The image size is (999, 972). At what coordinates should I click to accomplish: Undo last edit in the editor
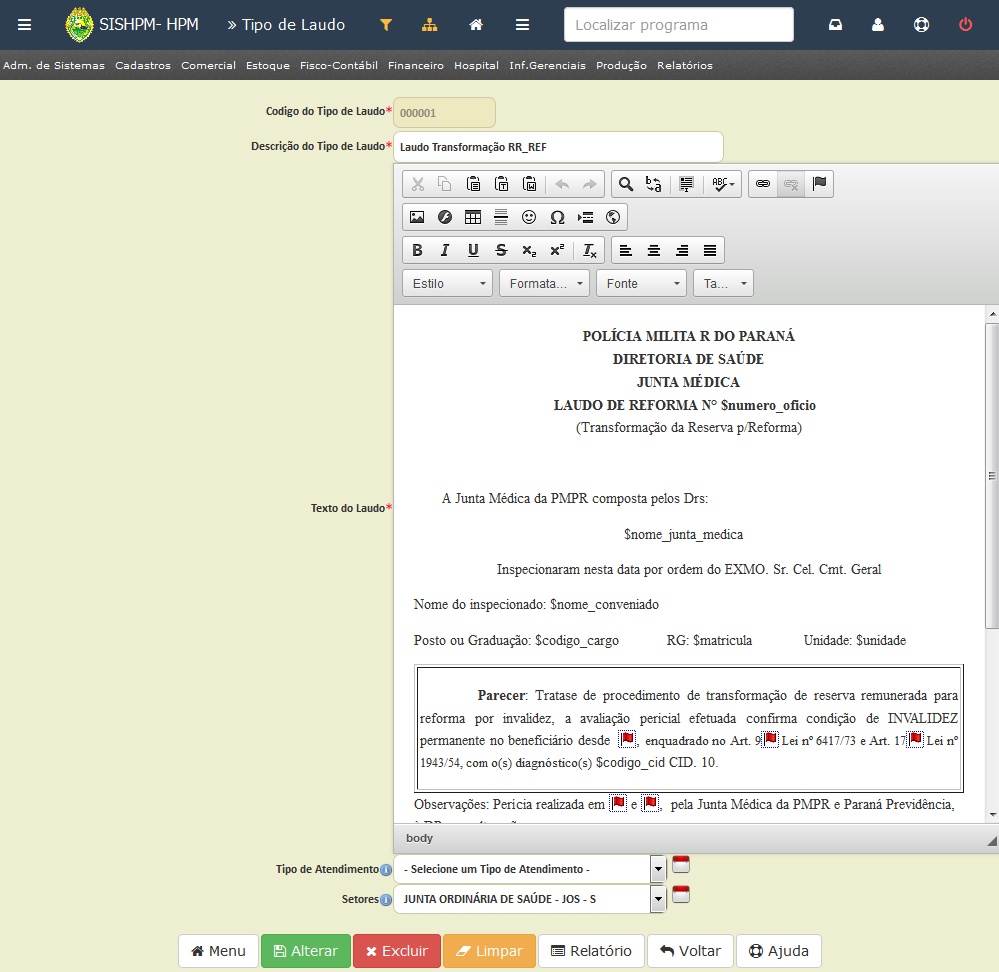562,184
